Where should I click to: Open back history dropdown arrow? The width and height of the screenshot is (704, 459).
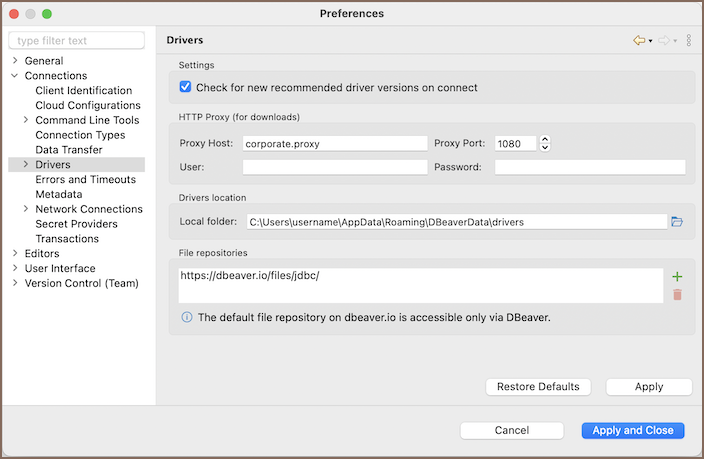(x=651, y=41)
